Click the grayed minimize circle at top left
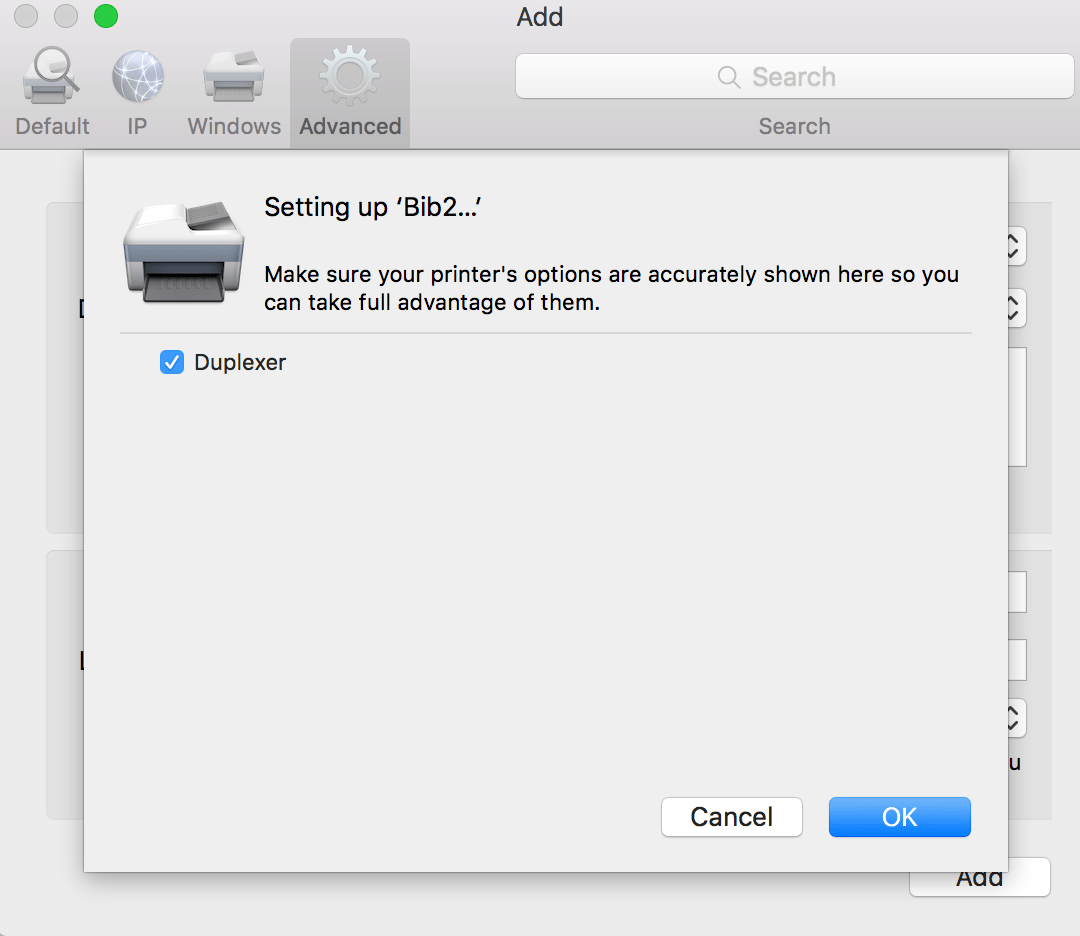Screen dimensions: 1080x936 tap(65, 16)
